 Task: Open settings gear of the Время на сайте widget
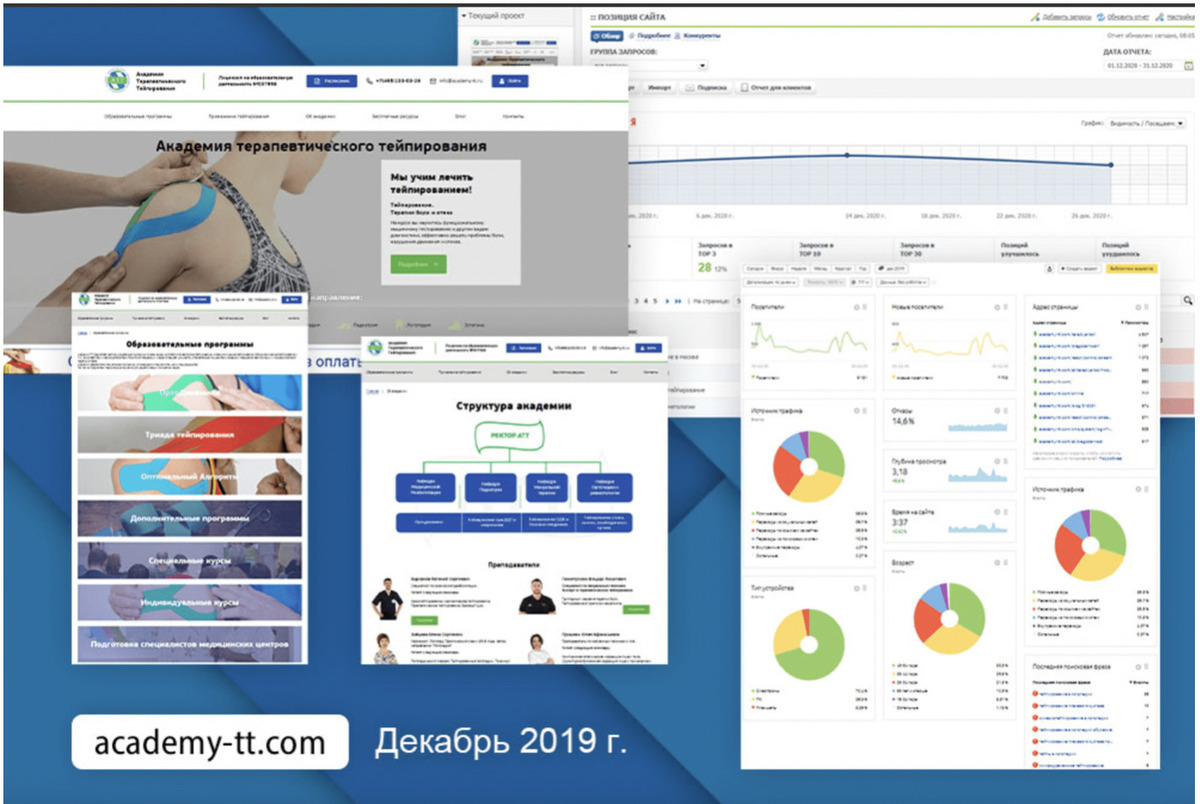[996, 512]
